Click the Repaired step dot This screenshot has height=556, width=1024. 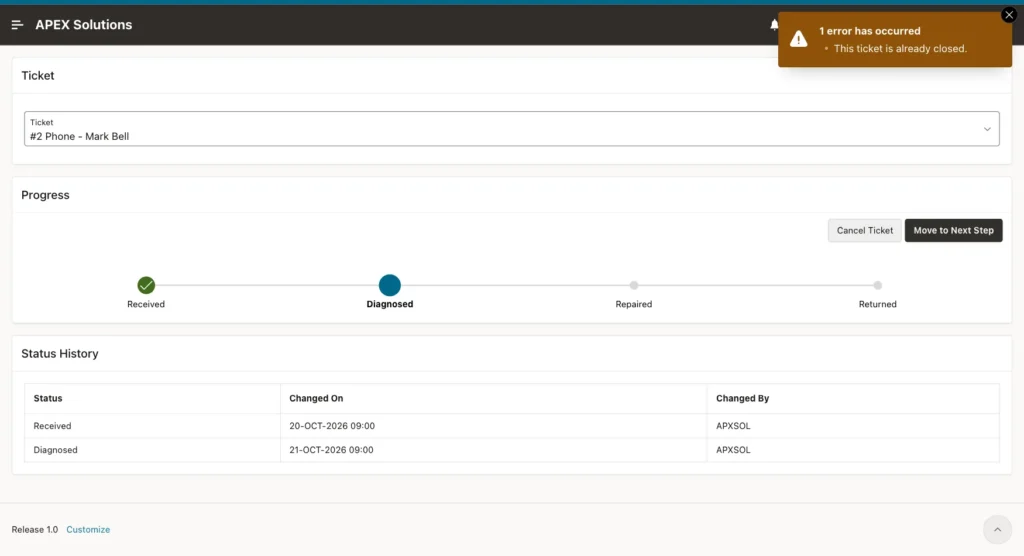(633, 285)
